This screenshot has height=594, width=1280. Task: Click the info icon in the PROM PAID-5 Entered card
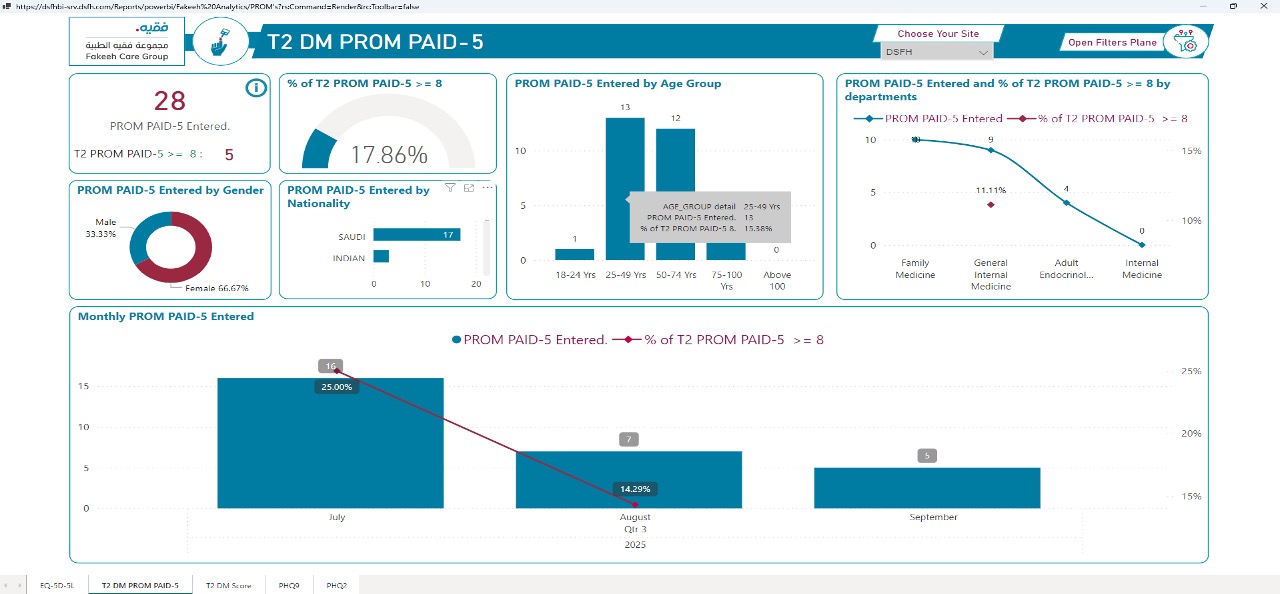coord(256,88)
